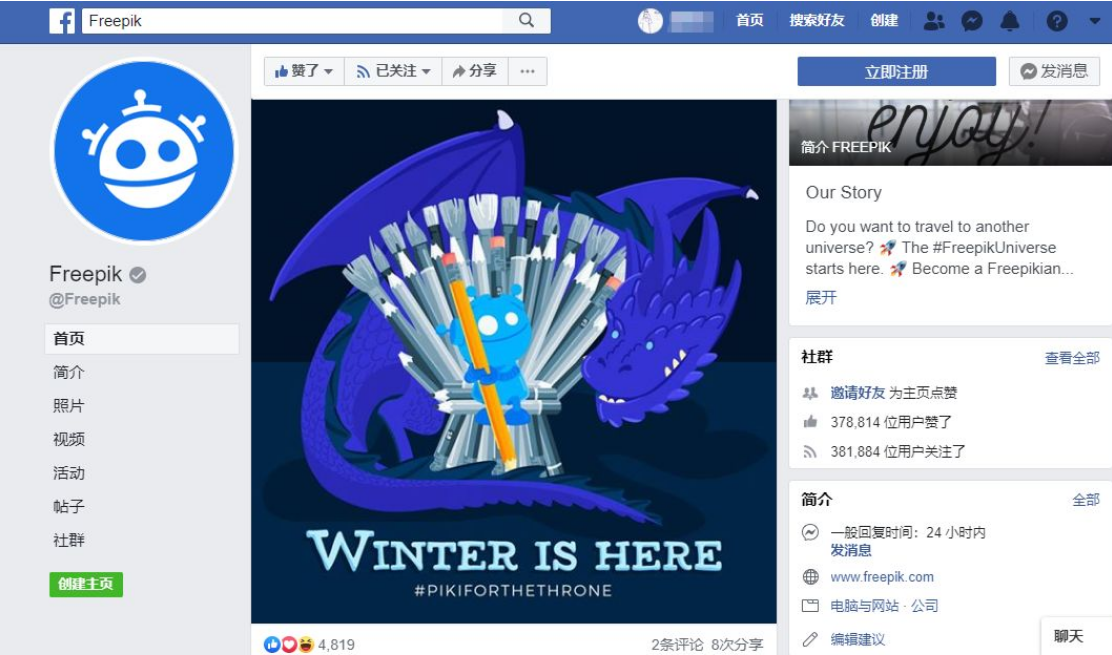Viewport: 1112px width, 655px height.
Task: Select 照片 in the left sidebar
Action: click(69, 405)
